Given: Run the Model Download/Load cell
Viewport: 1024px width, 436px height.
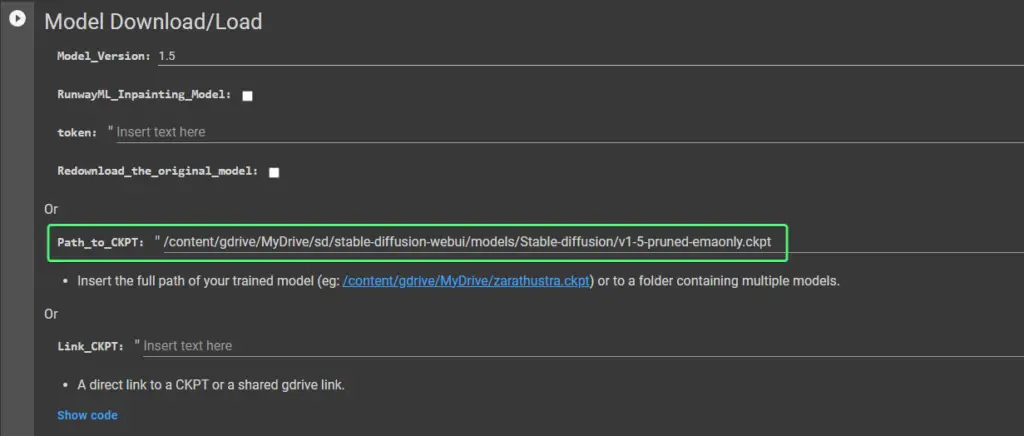Looking at the screenshot, I should [17, 19].
